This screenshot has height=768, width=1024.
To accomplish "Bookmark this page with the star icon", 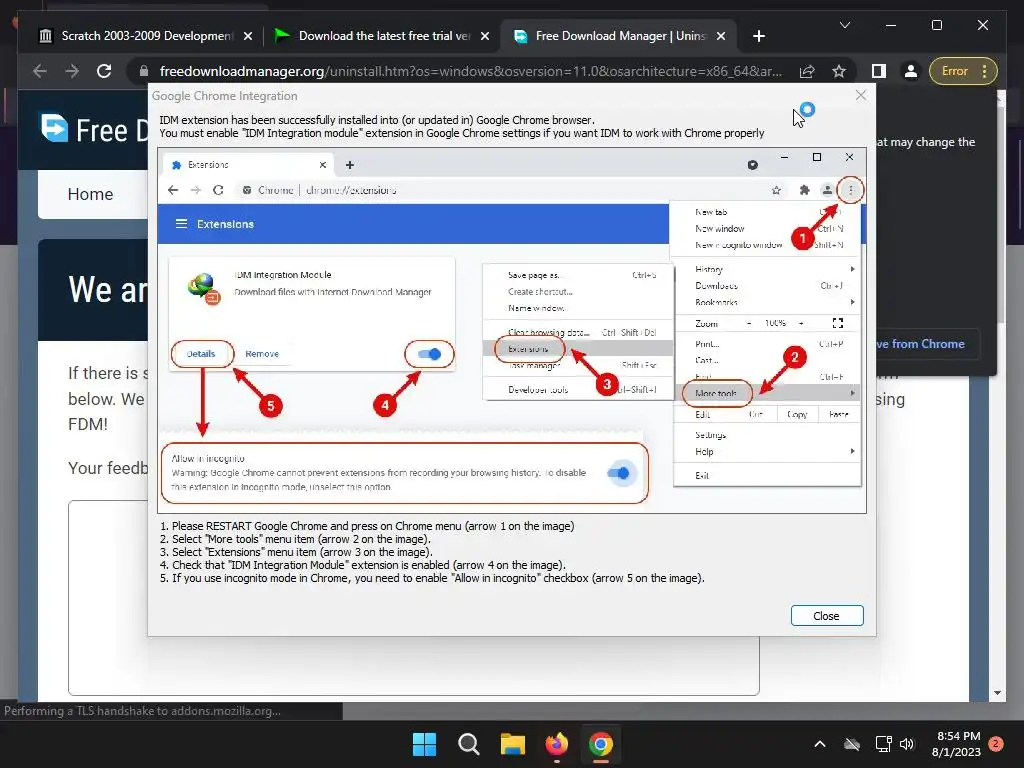I will 839,71.
